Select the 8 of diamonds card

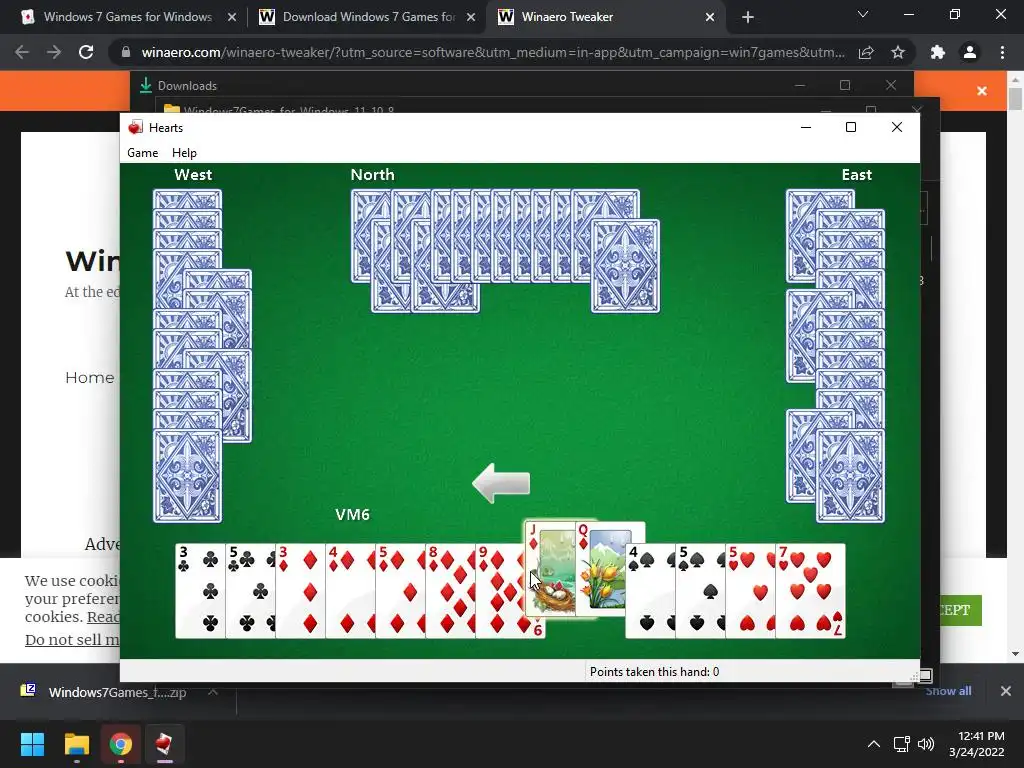pos(451,590)
